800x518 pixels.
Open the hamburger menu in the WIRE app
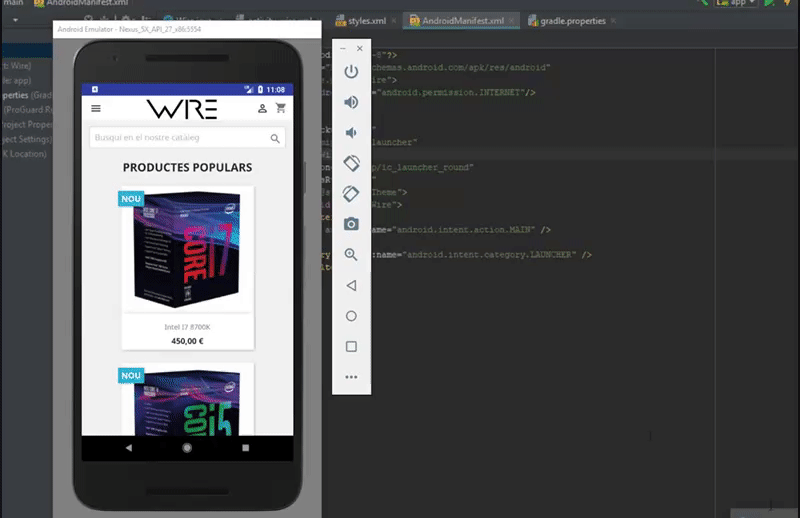pos(96,108)
